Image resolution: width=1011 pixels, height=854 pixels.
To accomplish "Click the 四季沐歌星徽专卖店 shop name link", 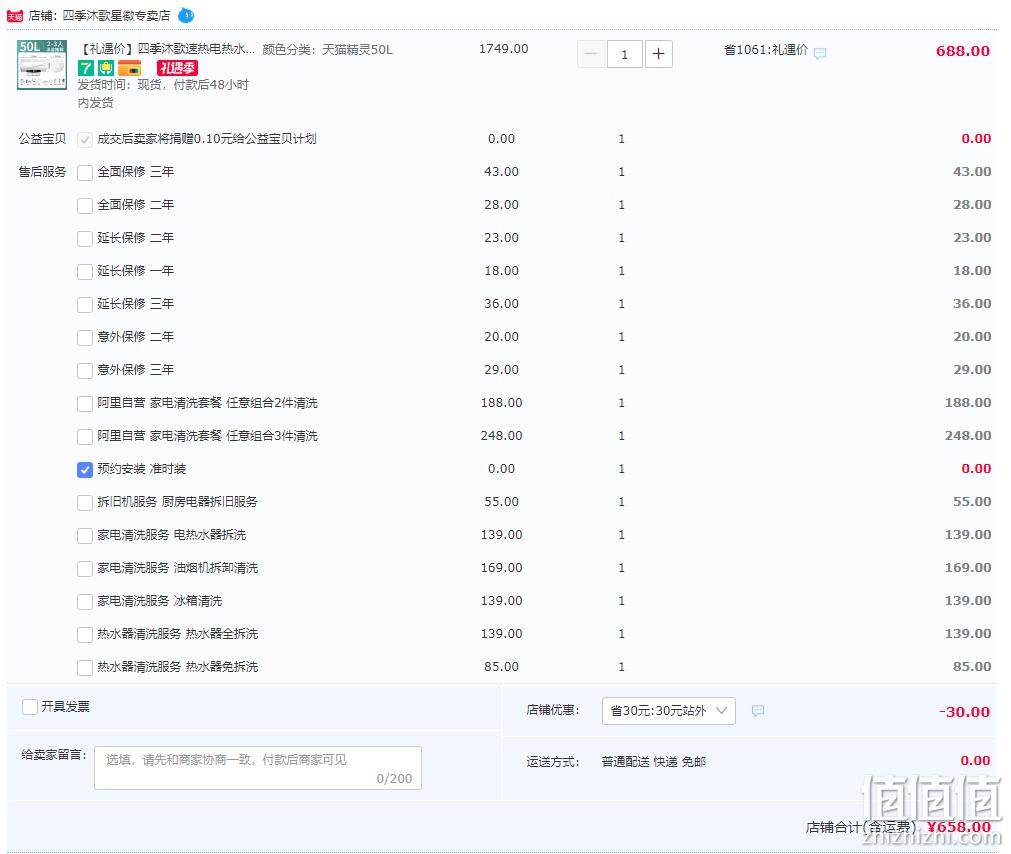I will click(117, 15).
